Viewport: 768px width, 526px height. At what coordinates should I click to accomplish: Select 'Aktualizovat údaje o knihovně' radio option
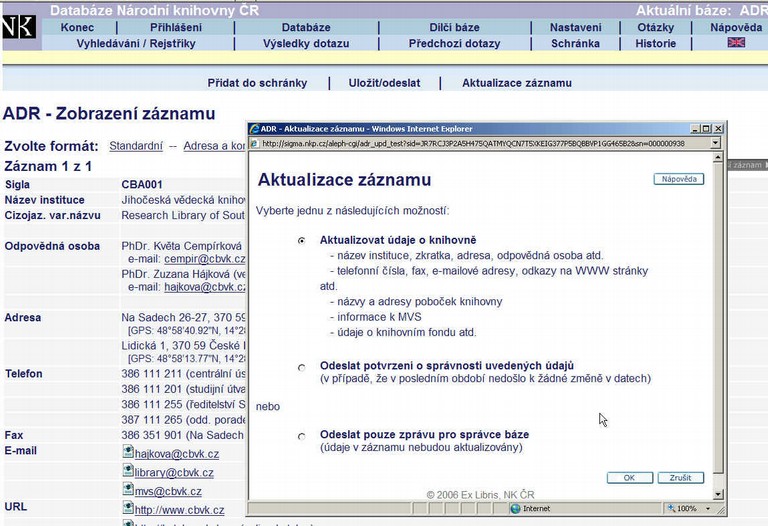click(x=302, y=240)
